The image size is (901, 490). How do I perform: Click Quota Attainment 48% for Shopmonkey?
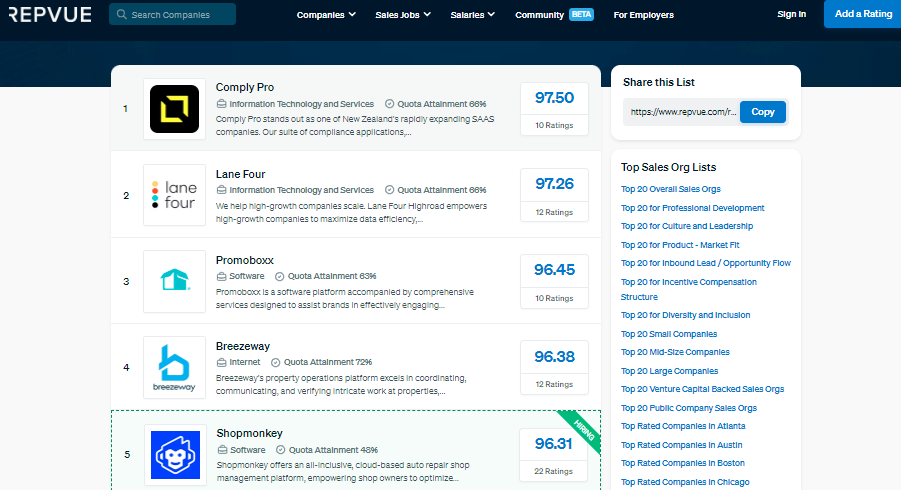point(333,450)
